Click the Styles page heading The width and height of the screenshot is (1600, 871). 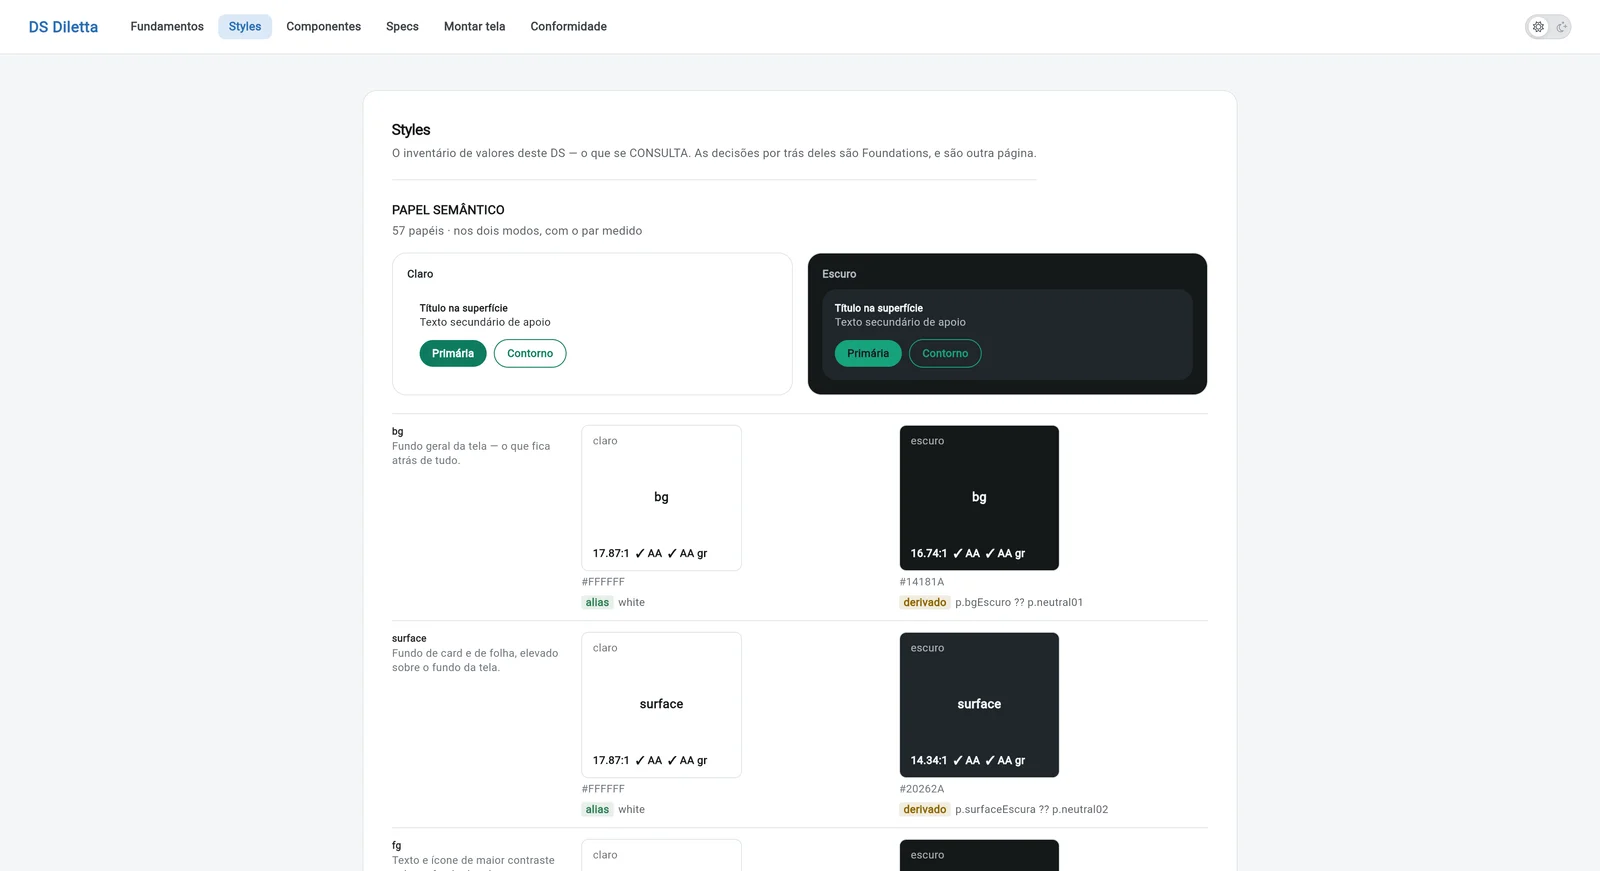[x=411, y=130]
